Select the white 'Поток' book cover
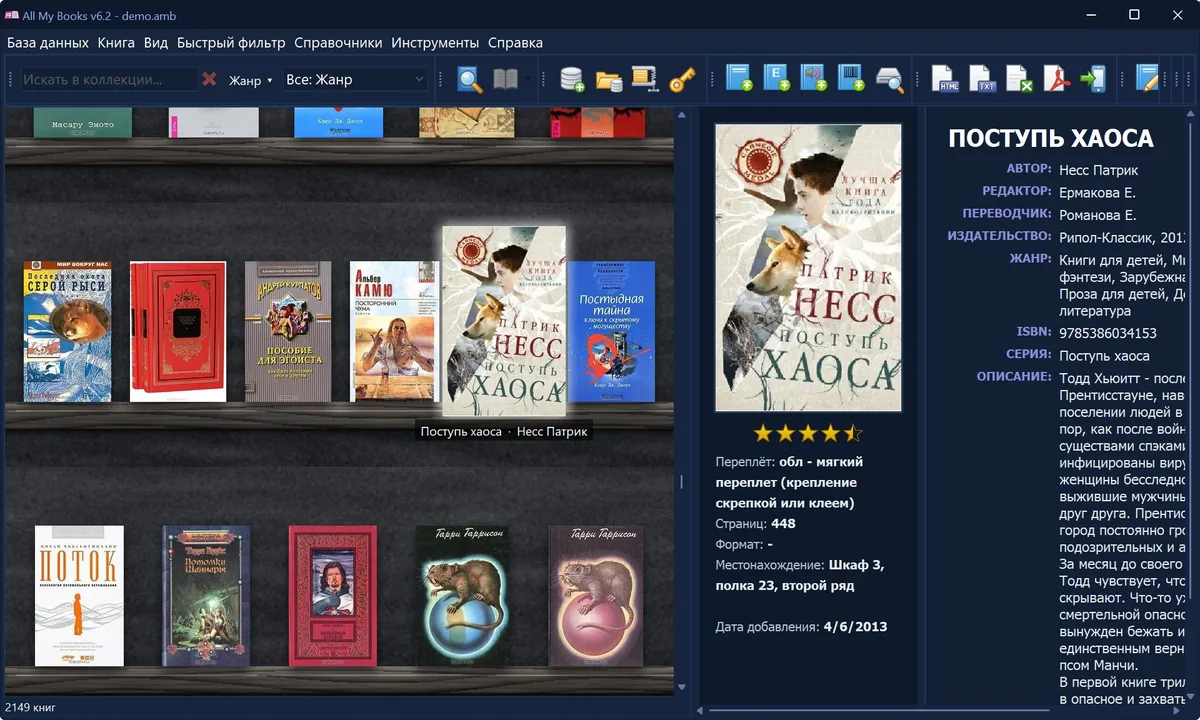 (79, 596)
